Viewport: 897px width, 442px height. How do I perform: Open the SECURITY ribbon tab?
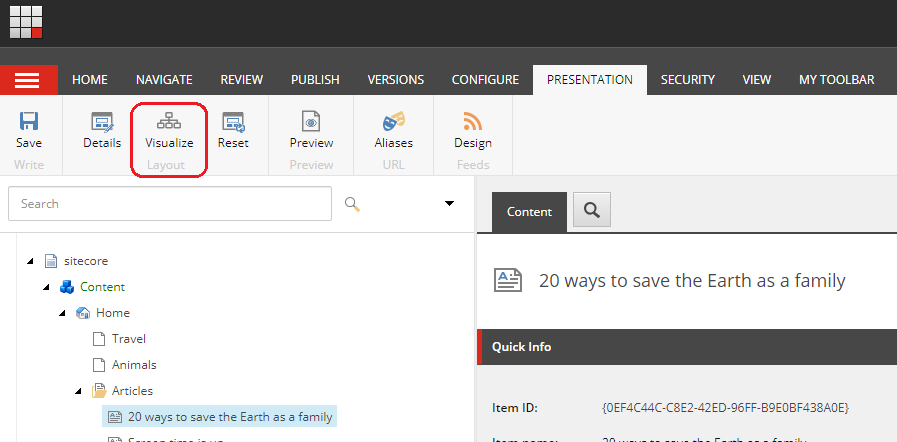[687, 80]
